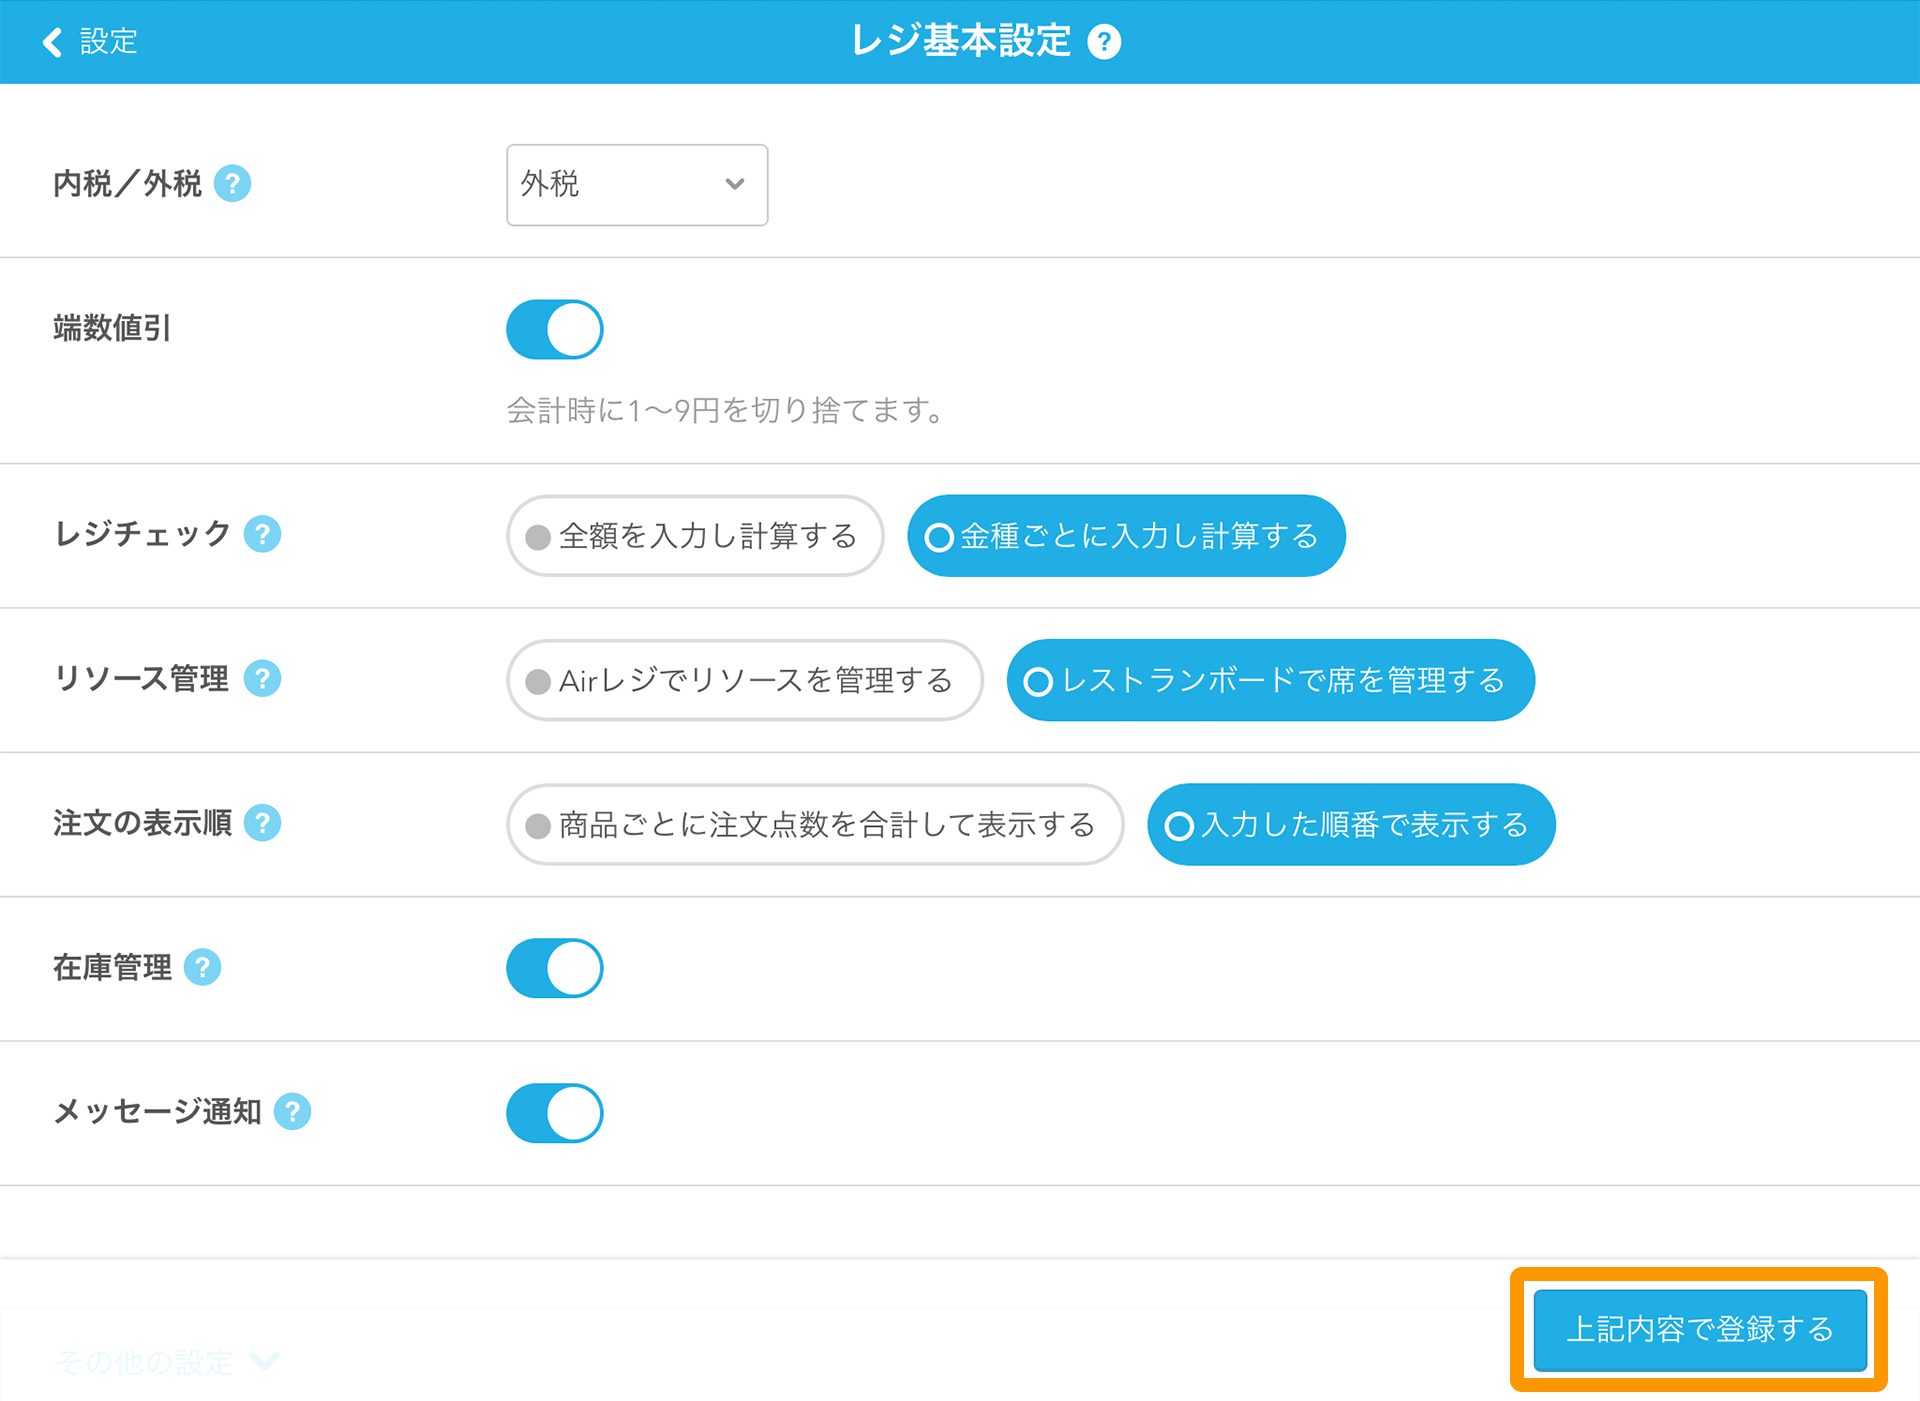Select レストランボードで席を管理する option
Screen dimensions: 1920x1401
(x=1270, y=680)
